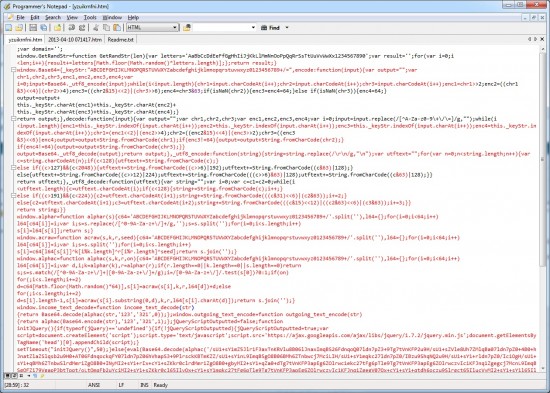Click the Cut scissors icon

pyautogui.click(x=96, y=27)
